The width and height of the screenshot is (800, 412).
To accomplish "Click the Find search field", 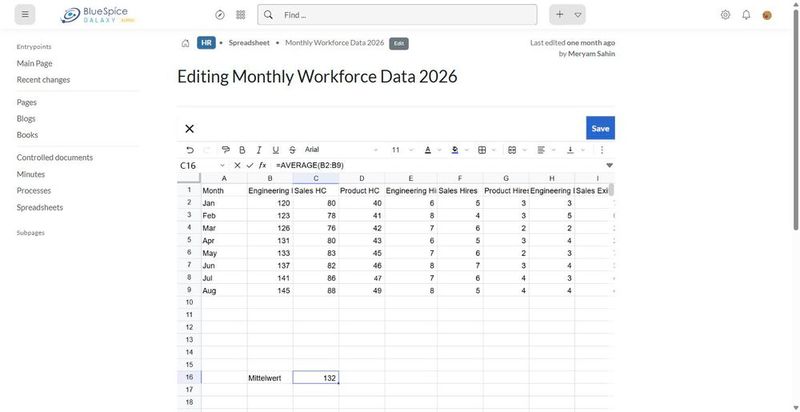I will [397, 15].
